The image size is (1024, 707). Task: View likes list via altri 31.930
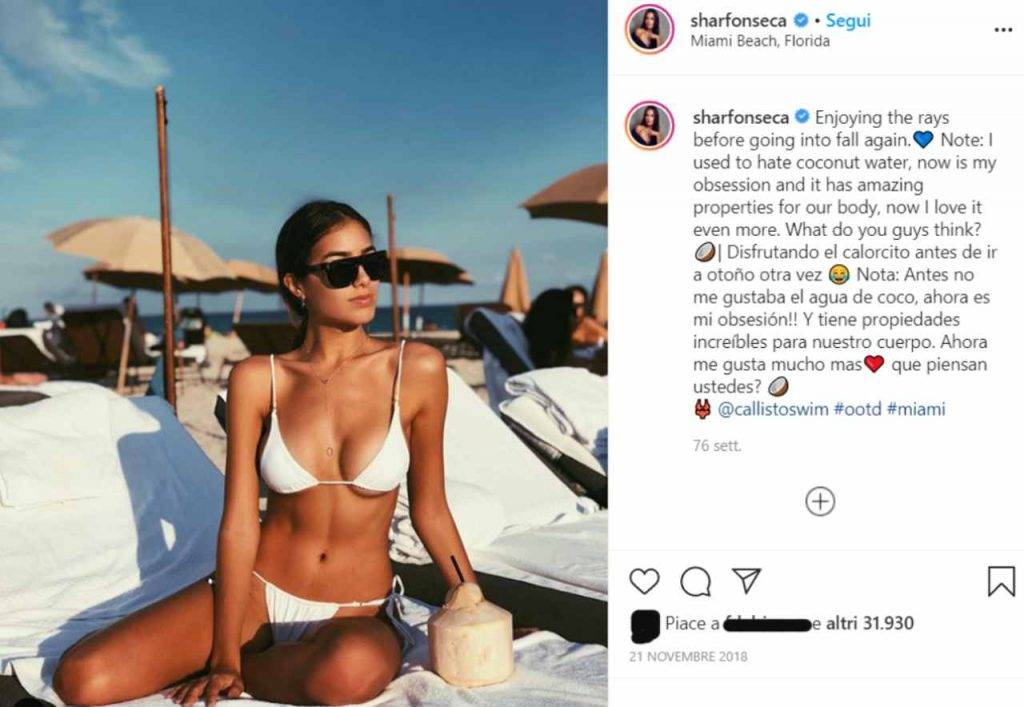[869, 623]
